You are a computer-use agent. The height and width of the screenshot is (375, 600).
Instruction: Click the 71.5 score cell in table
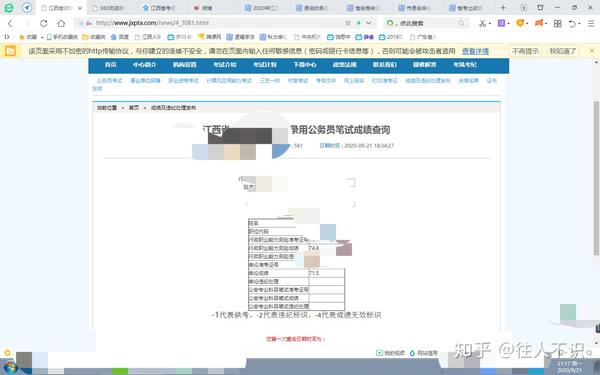pyautogui.click(x=326, y=273)
